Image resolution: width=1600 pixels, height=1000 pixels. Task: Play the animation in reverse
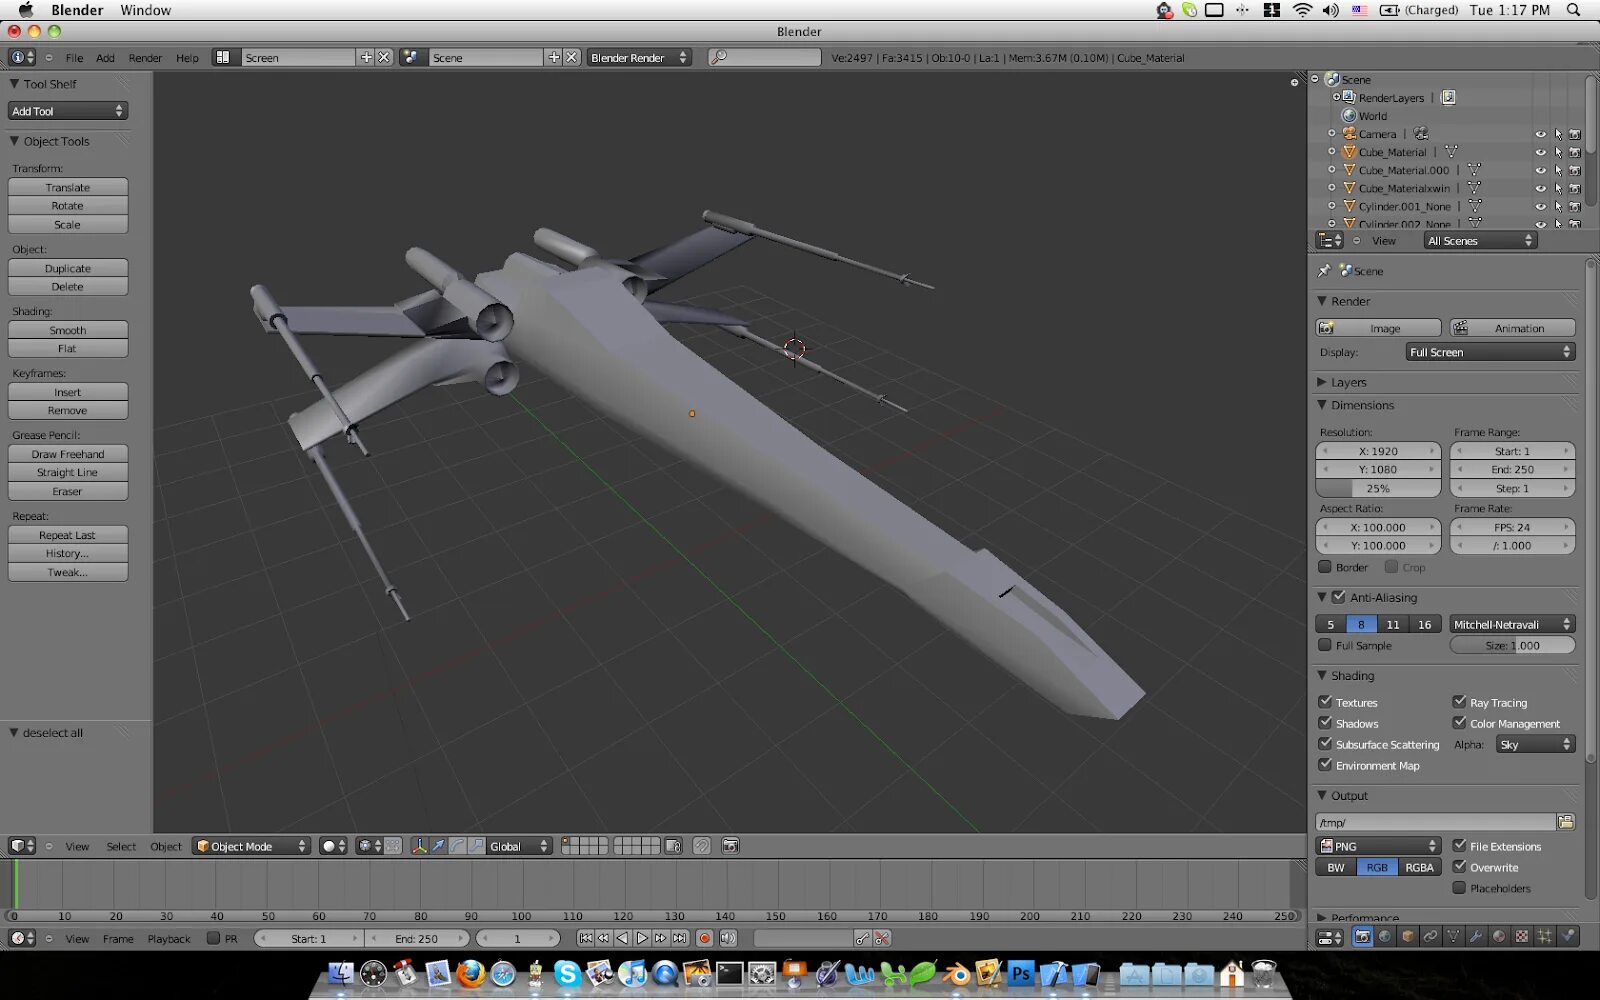point(623,938)
